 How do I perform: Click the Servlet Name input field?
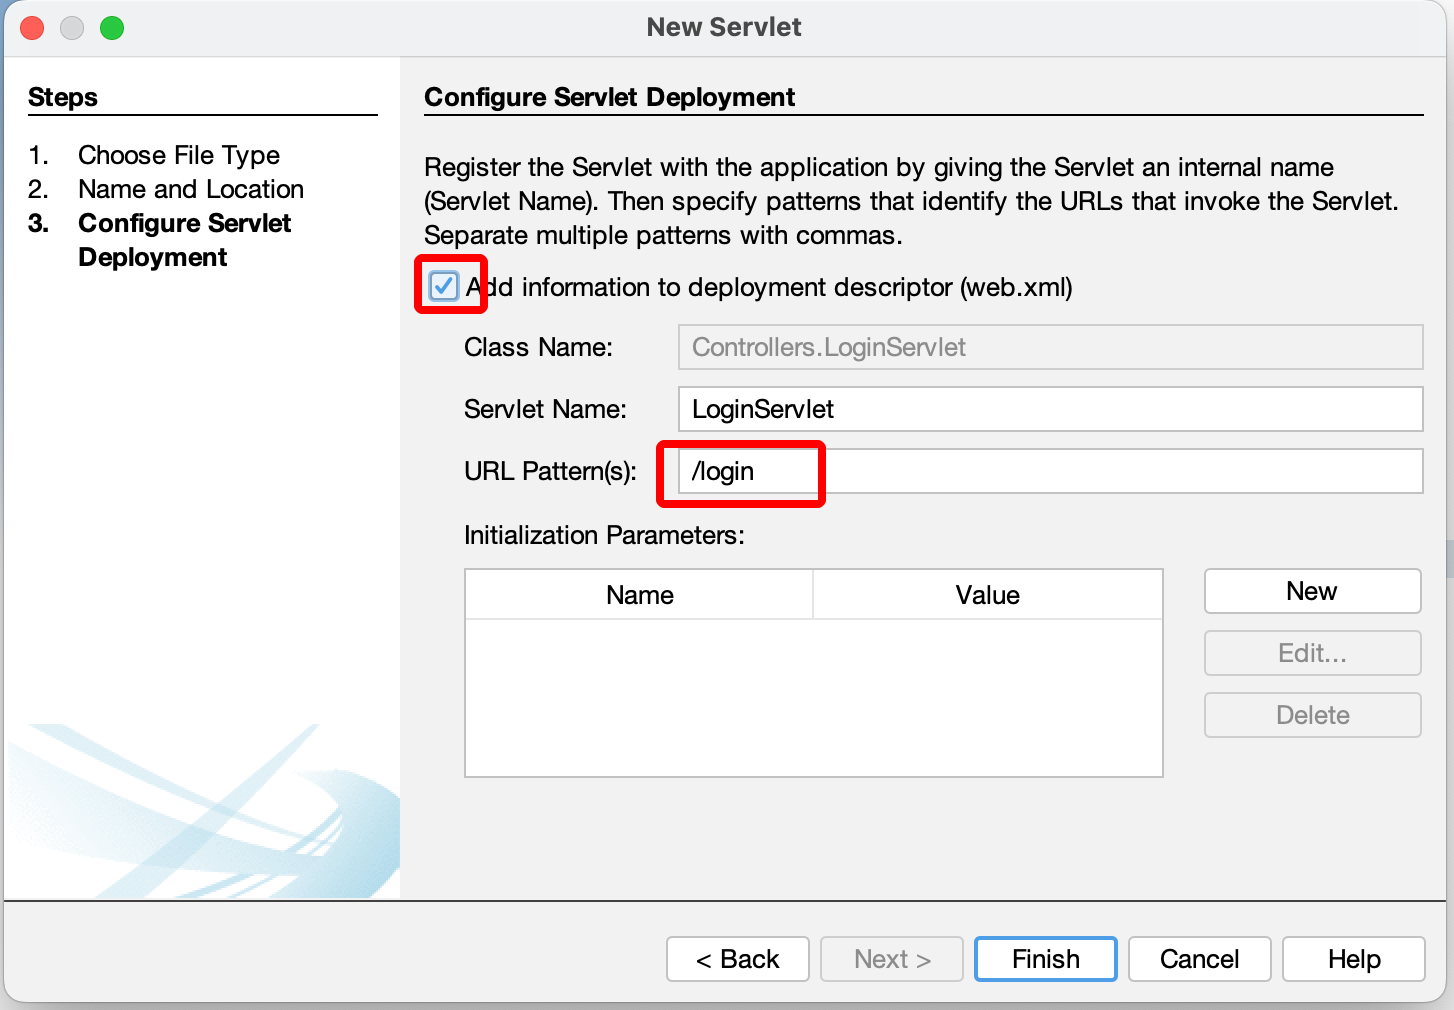[x=1050, y=409]
